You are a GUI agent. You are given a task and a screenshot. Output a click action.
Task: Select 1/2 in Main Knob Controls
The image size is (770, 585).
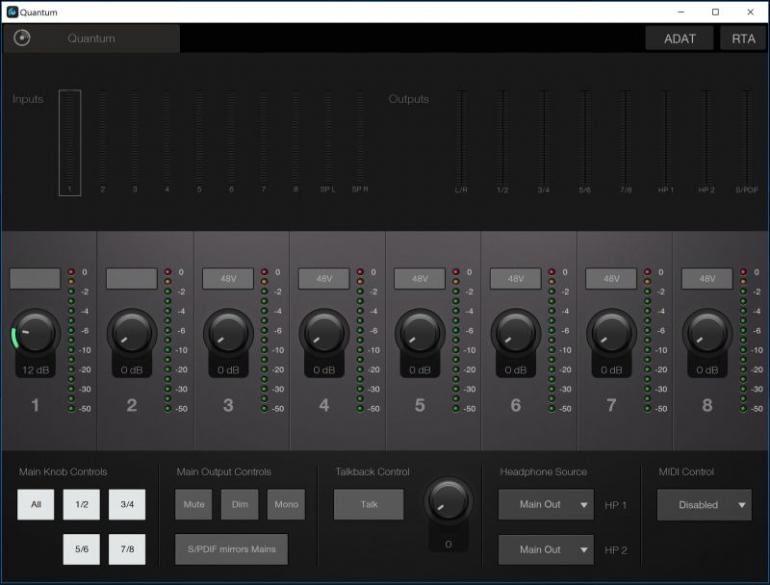coord(82,504)
